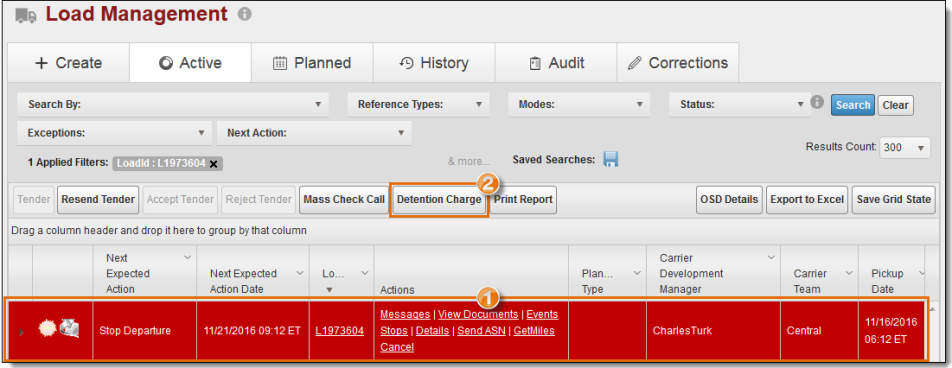Click the Stops link
This screenshot has width=952, height=368.
tap(393, 331)
